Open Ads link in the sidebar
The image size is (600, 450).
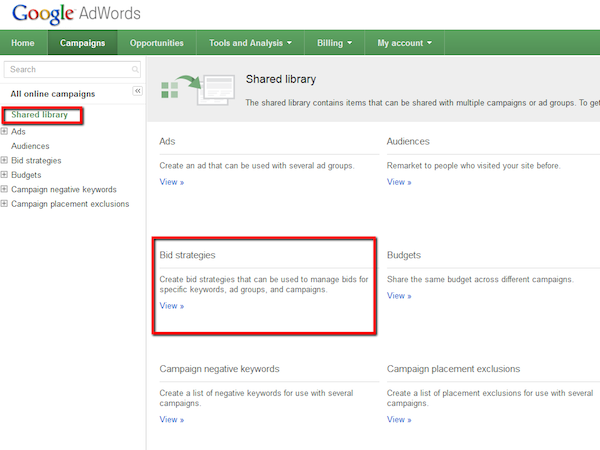18,131
